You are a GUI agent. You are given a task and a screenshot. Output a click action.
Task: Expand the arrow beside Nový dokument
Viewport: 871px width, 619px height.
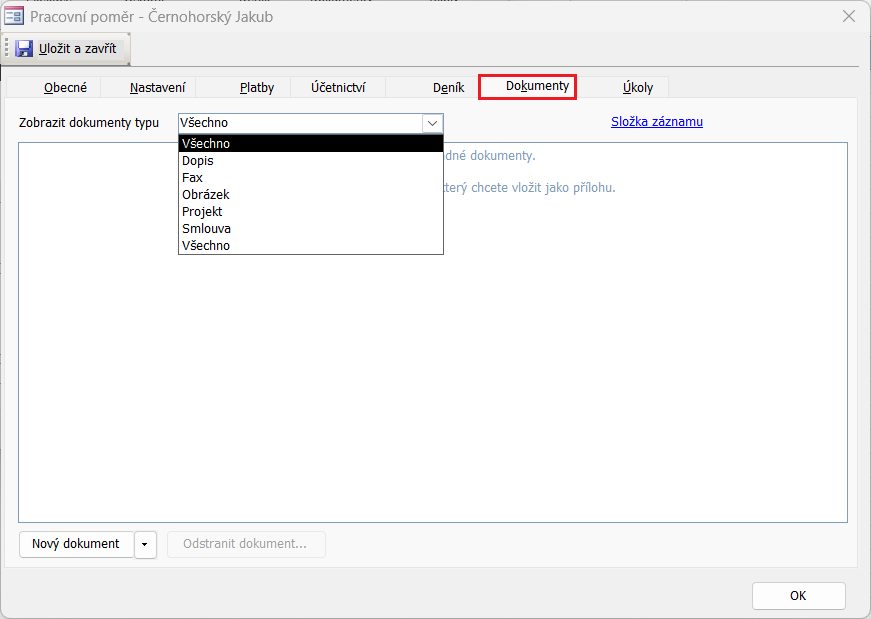pos(145,544)
